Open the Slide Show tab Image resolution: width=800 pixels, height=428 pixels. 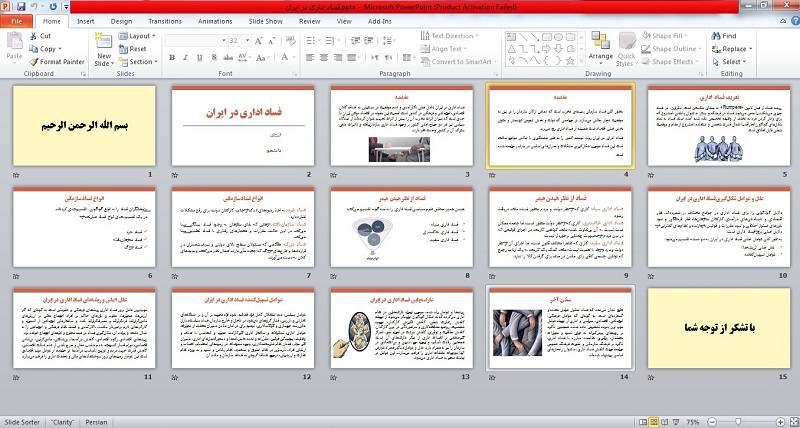[265, 20]
